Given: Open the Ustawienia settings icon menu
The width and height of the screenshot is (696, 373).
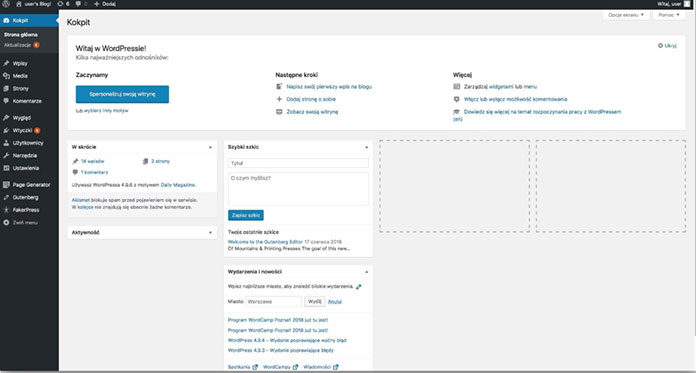Looking at the screenshot, I should point(6,168).
